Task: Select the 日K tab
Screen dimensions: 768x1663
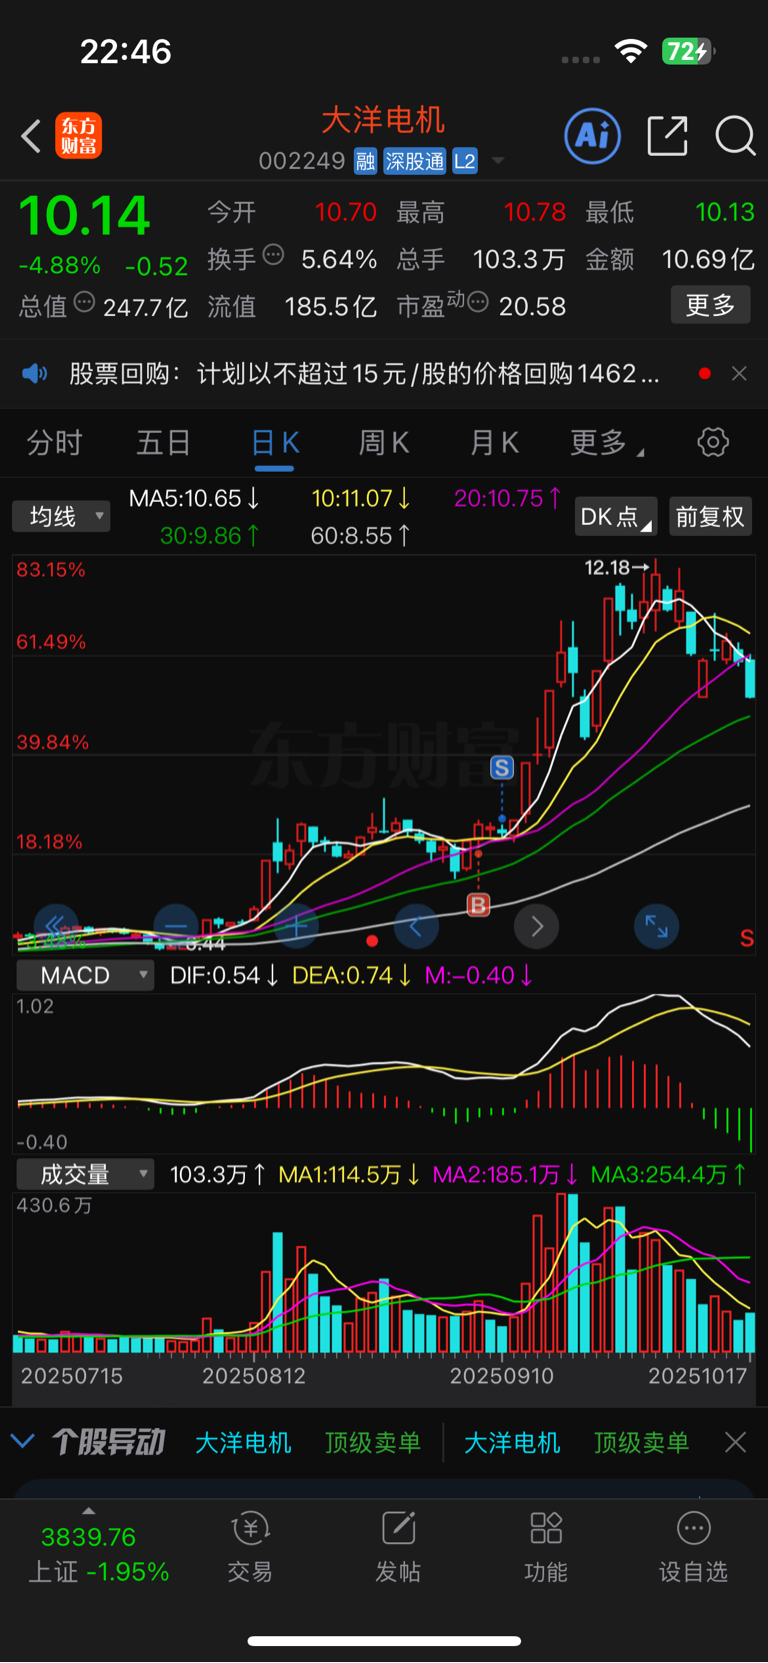Action: point(275,442)
